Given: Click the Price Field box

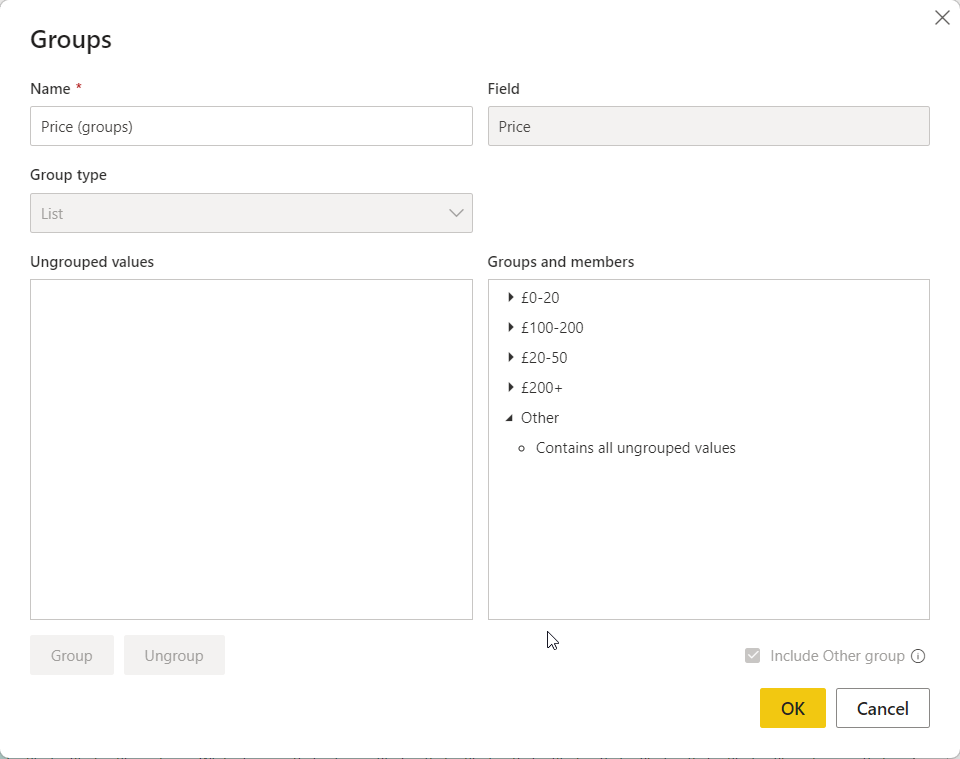Looking at the screenshot, I should [x=708, y=126].
